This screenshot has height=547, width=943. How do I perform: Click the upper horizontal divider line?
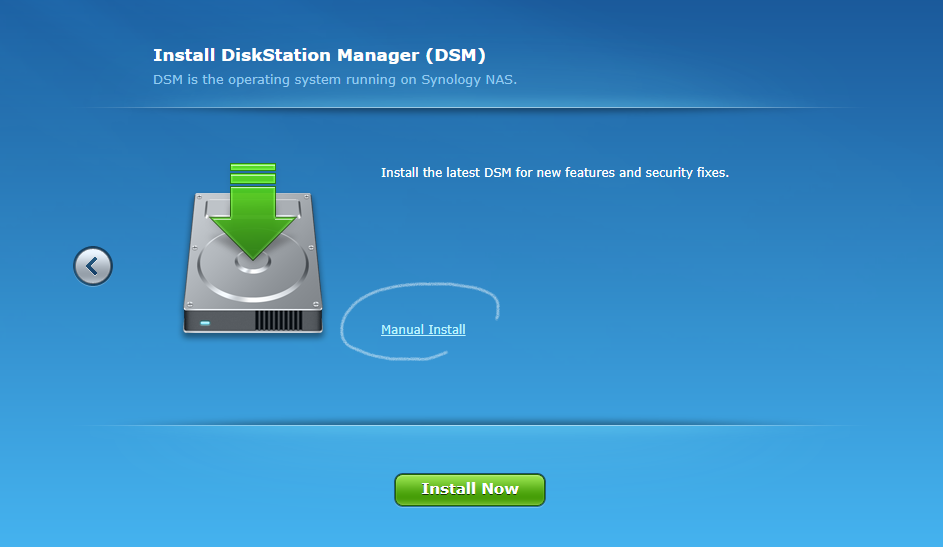point(471,108)
